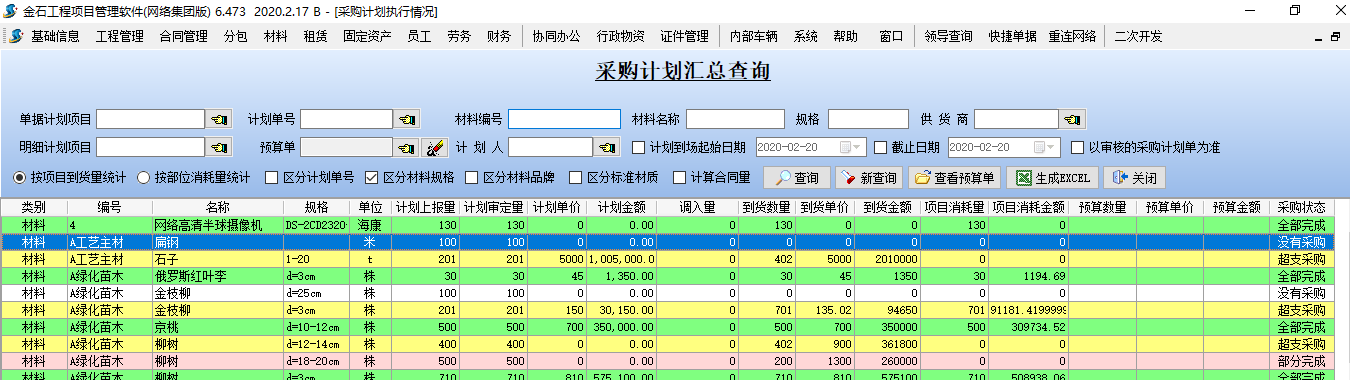Click lookup icon beside 明细计划项目 field

(x=220, y=148)
